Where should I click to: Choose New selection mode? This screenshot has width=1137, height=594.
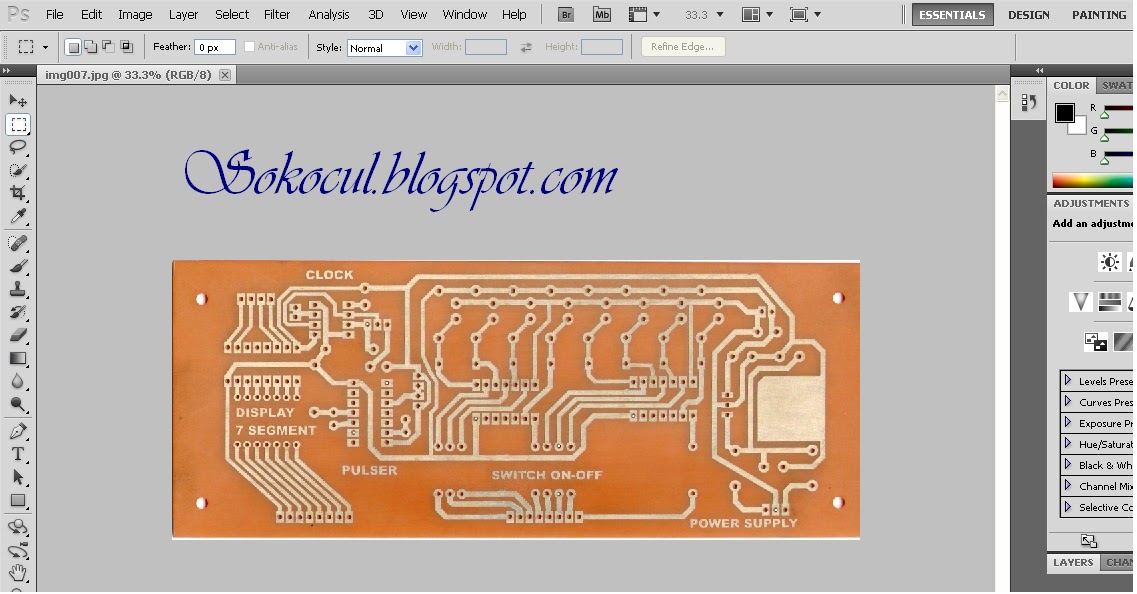[x=73, y=47]
